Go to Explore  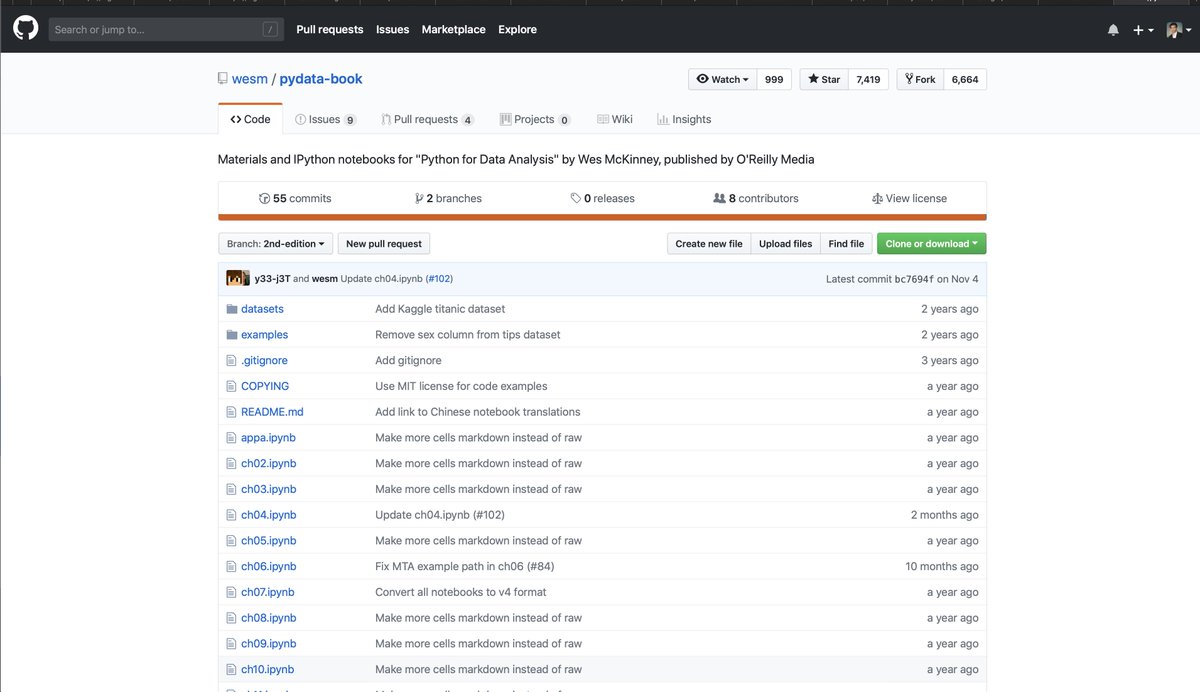518,30
